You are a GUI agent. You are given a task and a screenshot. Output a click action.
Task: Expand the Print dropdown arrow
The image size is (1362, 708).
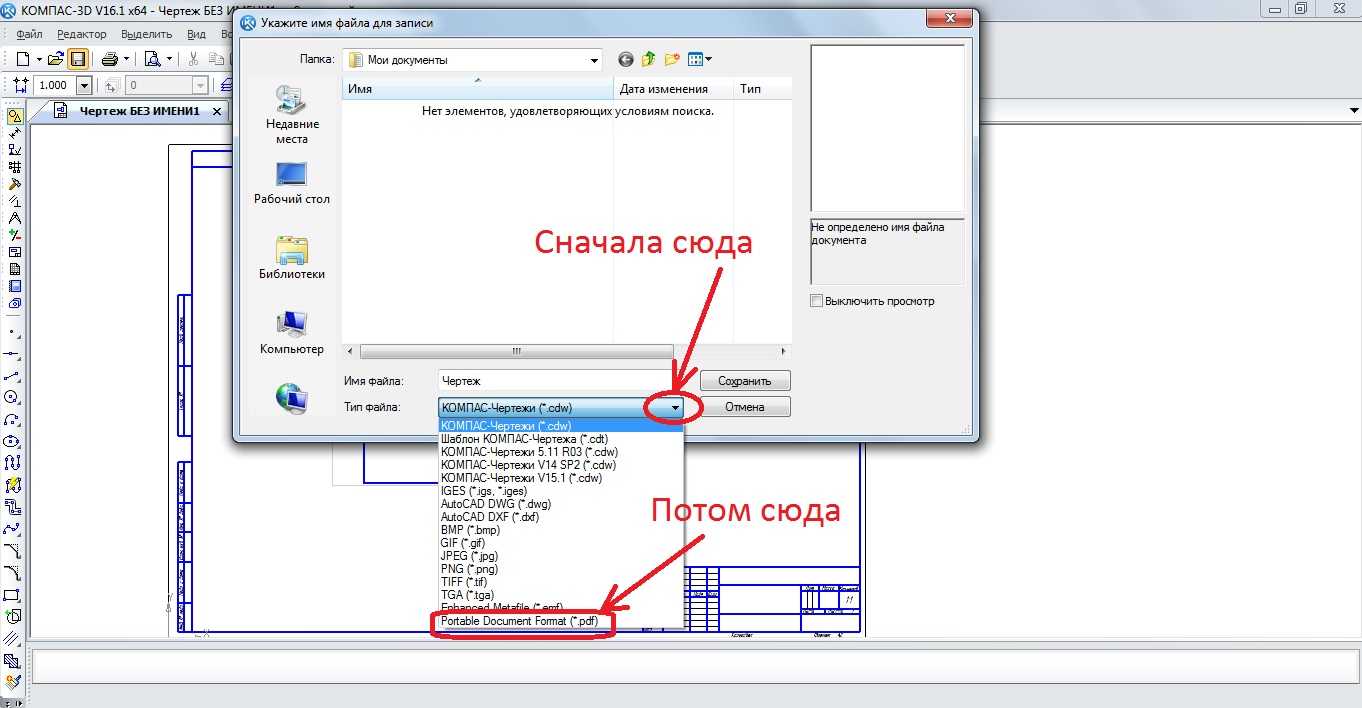(126, 59)
